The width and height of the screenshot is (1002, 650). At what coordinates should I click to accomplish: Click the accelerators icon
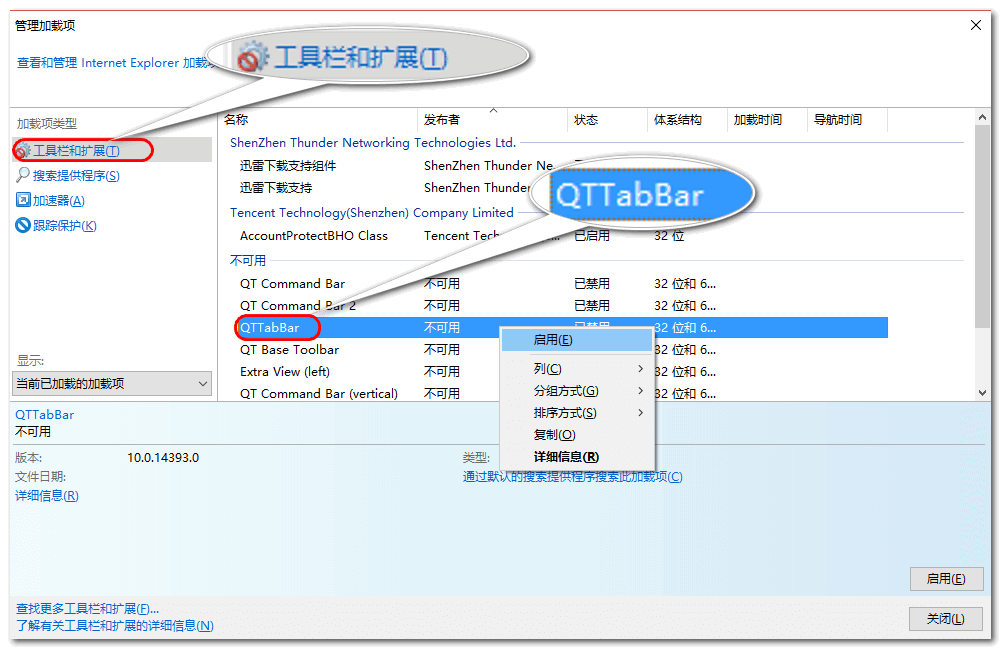pyautogui.click(x=23, y=200)
